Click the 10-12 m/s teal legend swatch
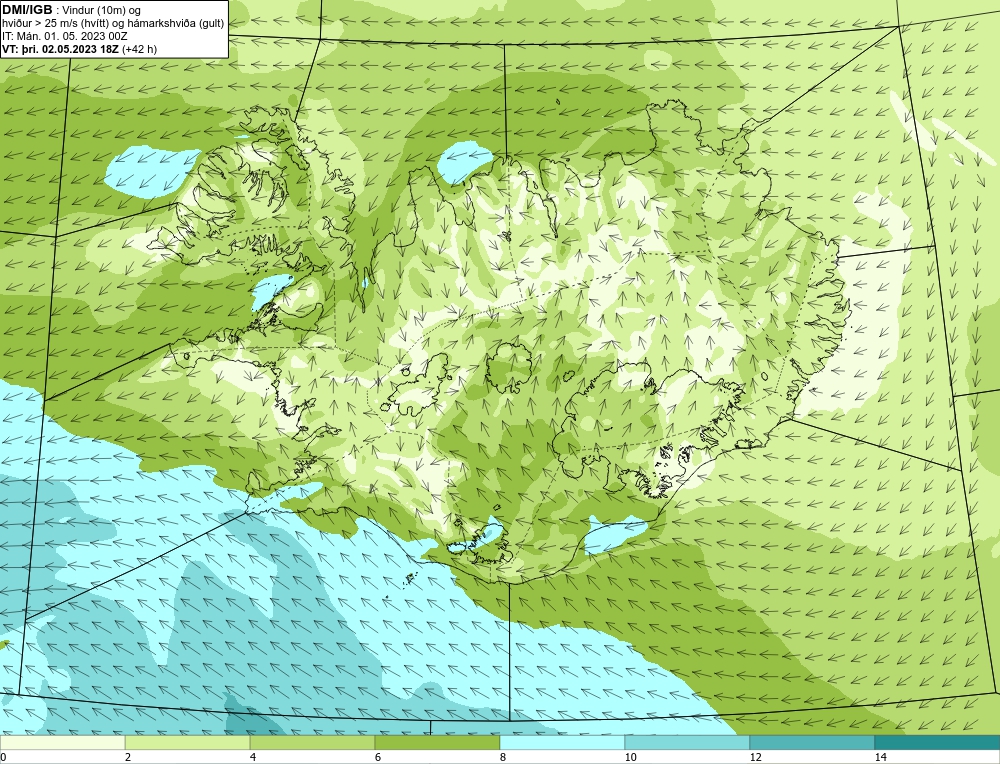 (x=688, y=742)
